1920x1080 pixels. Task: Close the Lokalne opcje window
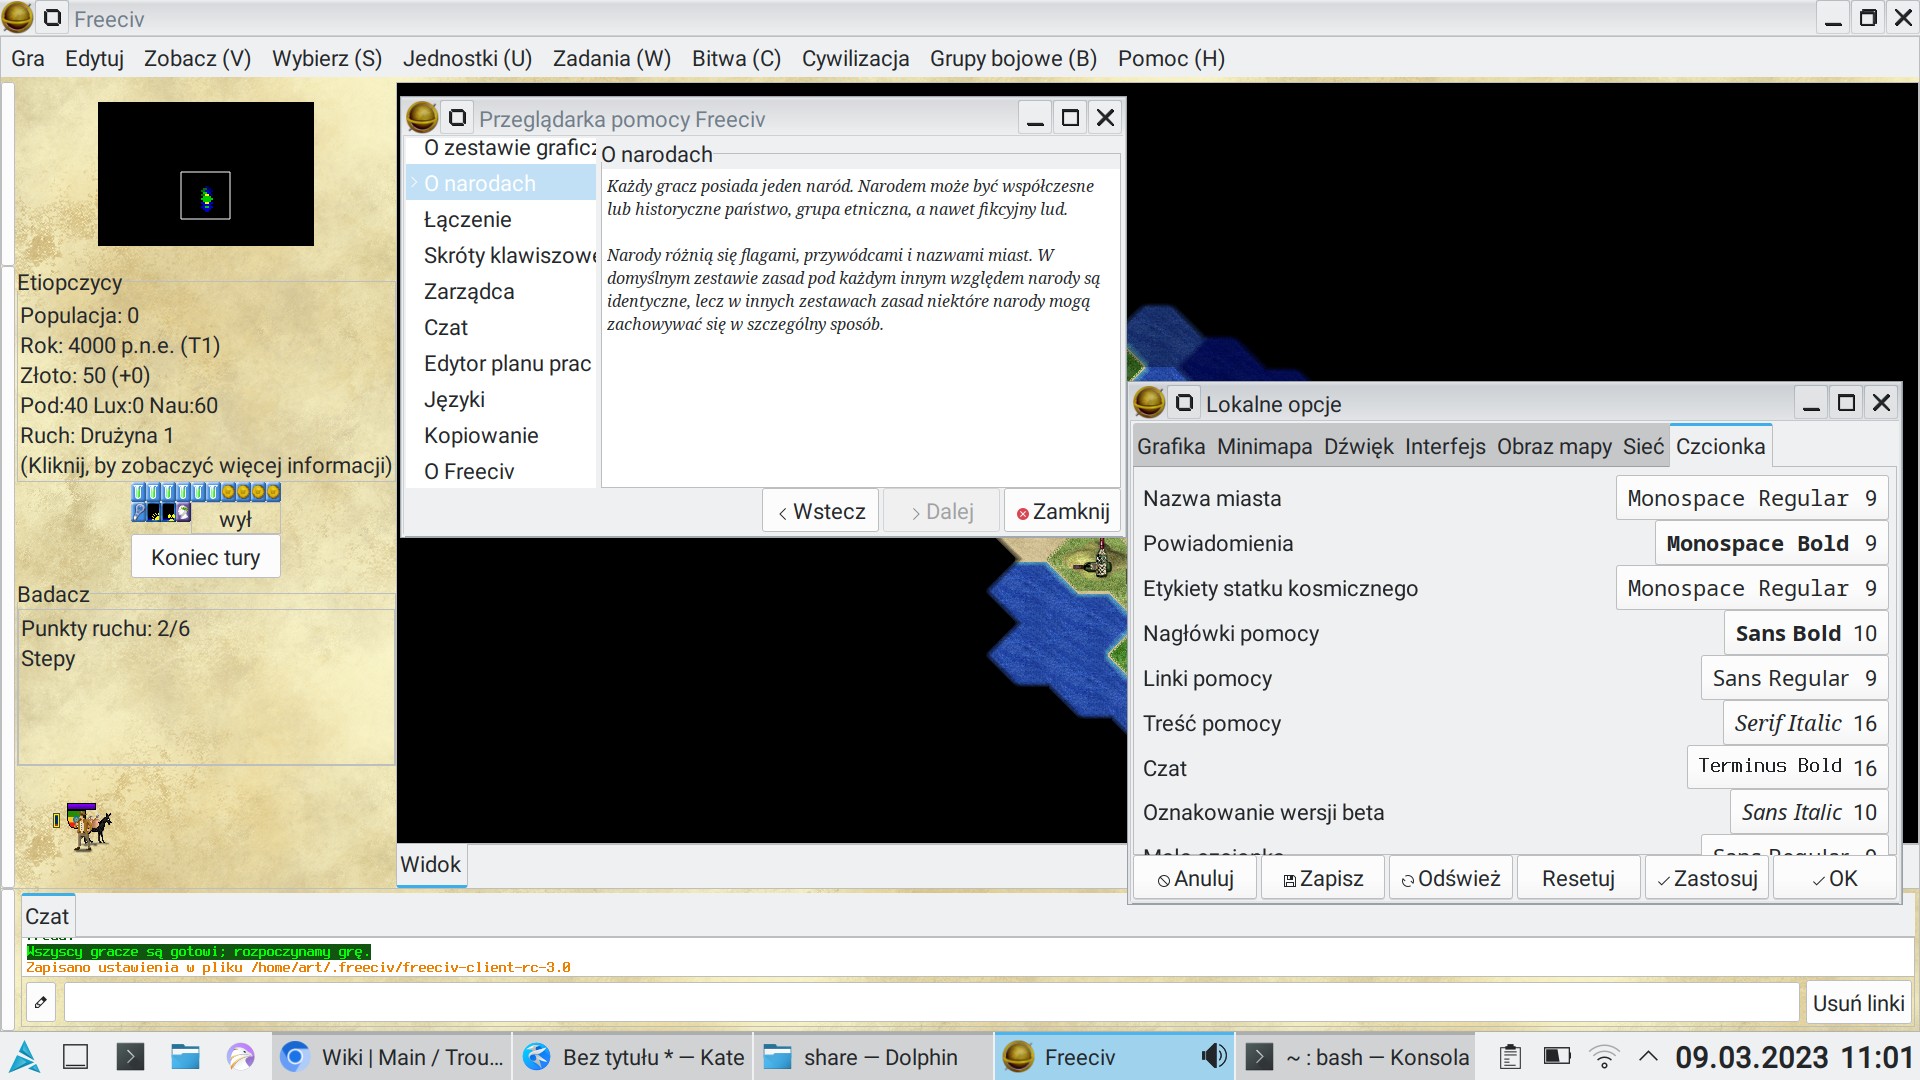(x=1881, y=403)
